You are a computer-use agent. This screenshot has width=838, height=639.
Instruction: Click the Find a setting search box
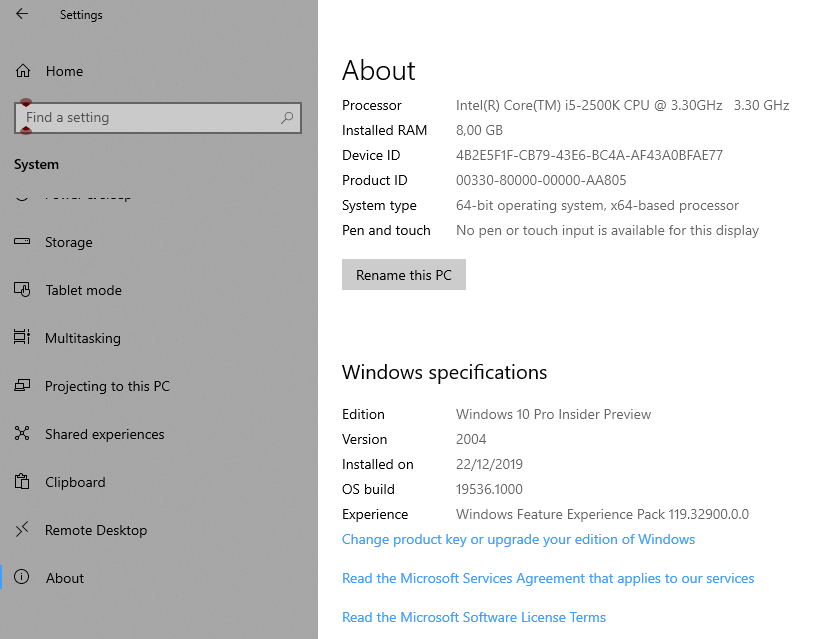(x=158, y=118)
